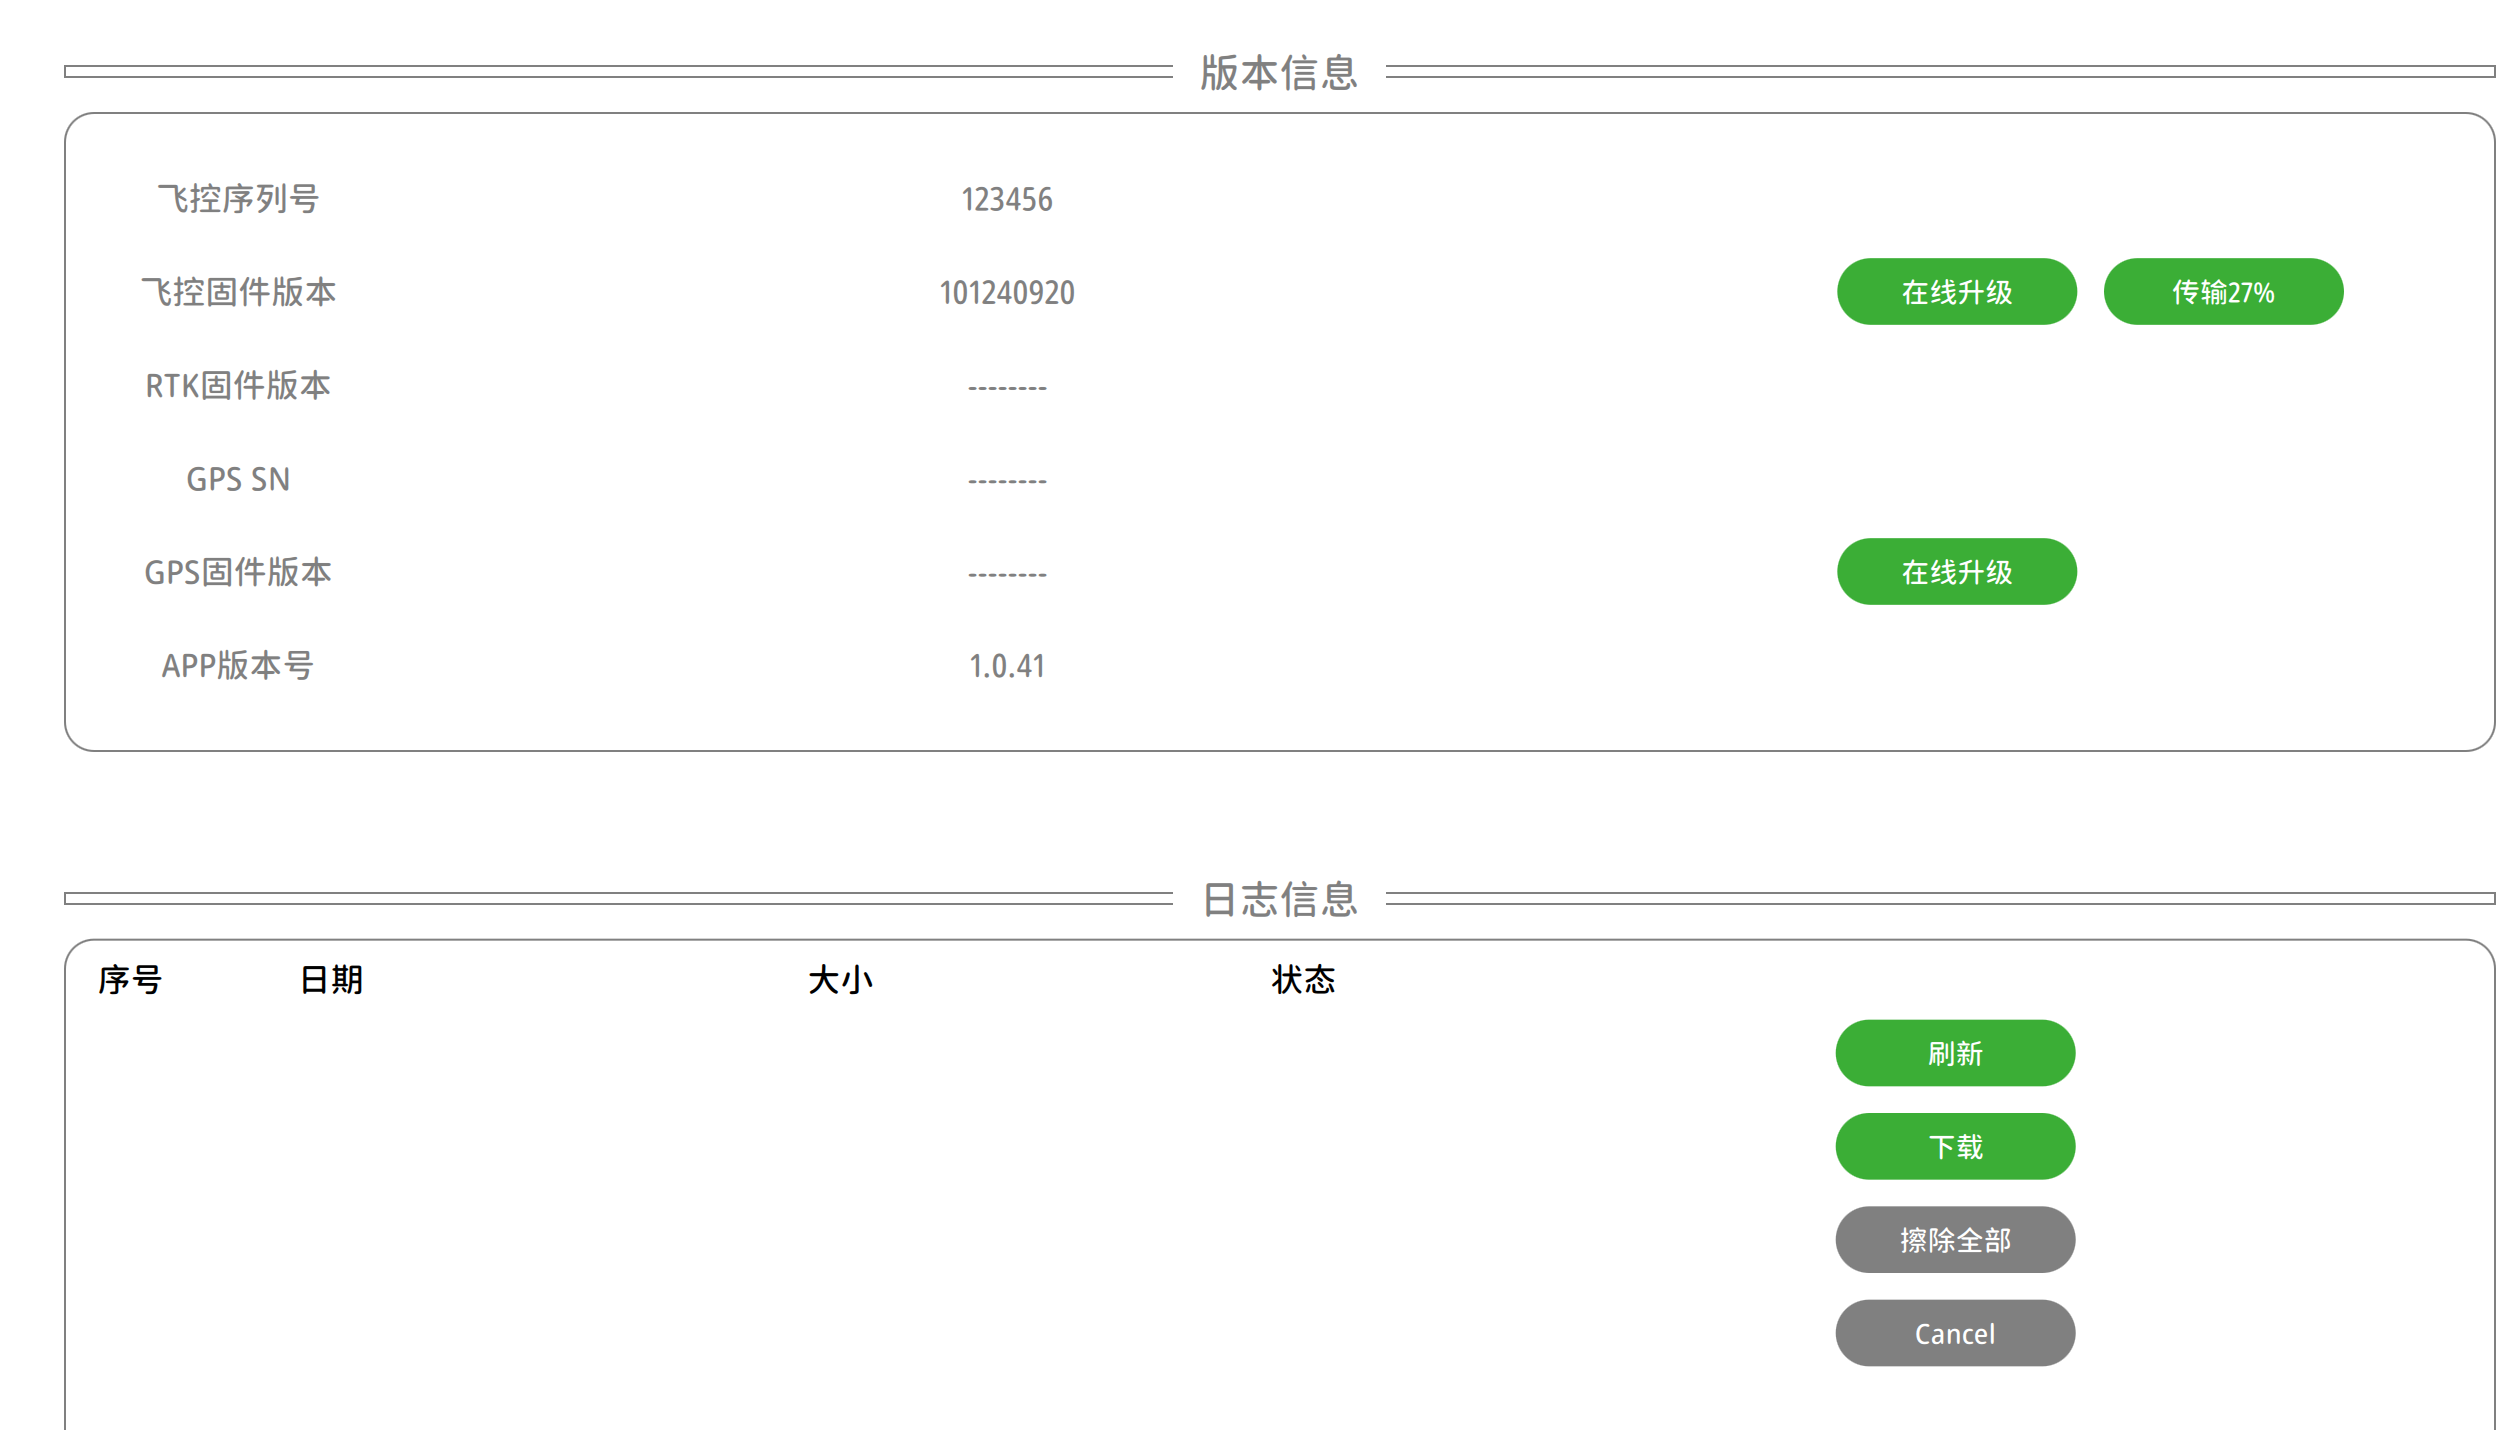Click the 大小 column header
This screenshot has width=2500, height=1430.
coord(841,981)
